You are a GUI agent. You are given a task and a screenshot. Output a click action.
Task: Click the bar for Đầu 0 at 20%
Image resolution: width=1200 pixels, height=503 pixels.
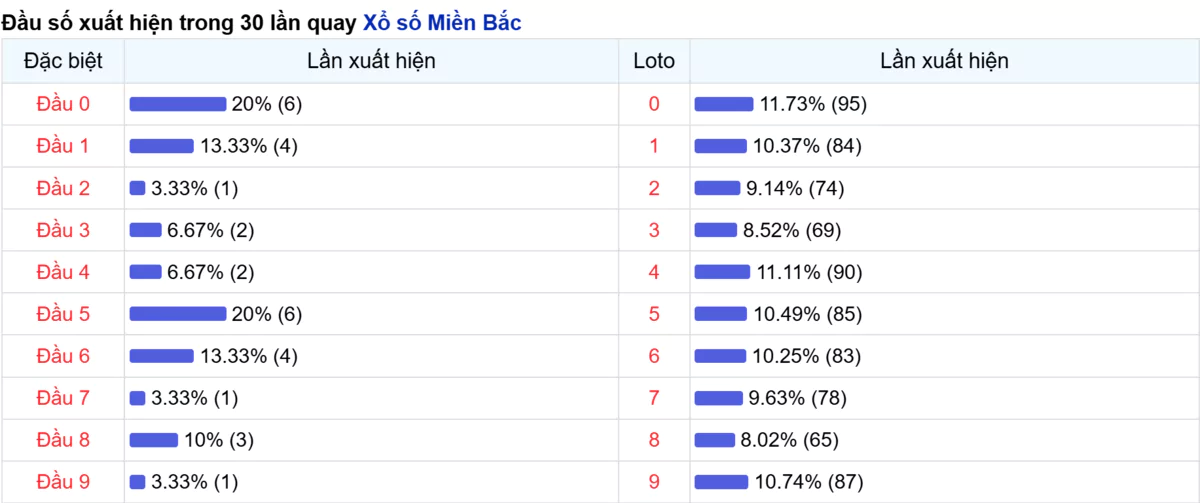pyautogui.click(x=178, y=104)
